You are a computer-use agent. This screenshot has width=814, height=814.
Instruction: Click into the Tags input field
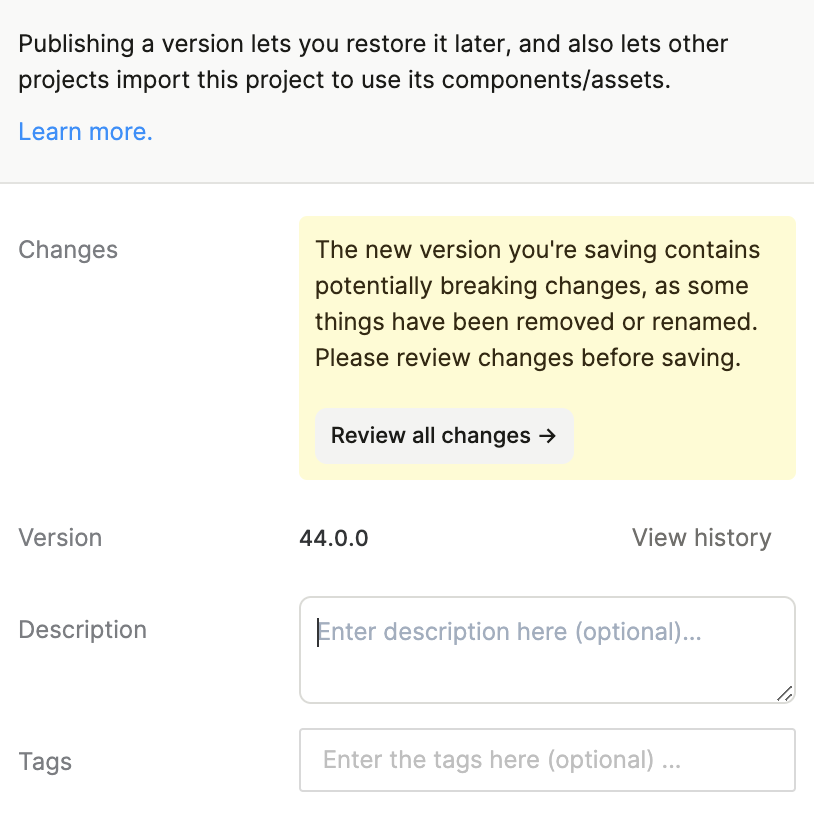[x=546, y=760]
